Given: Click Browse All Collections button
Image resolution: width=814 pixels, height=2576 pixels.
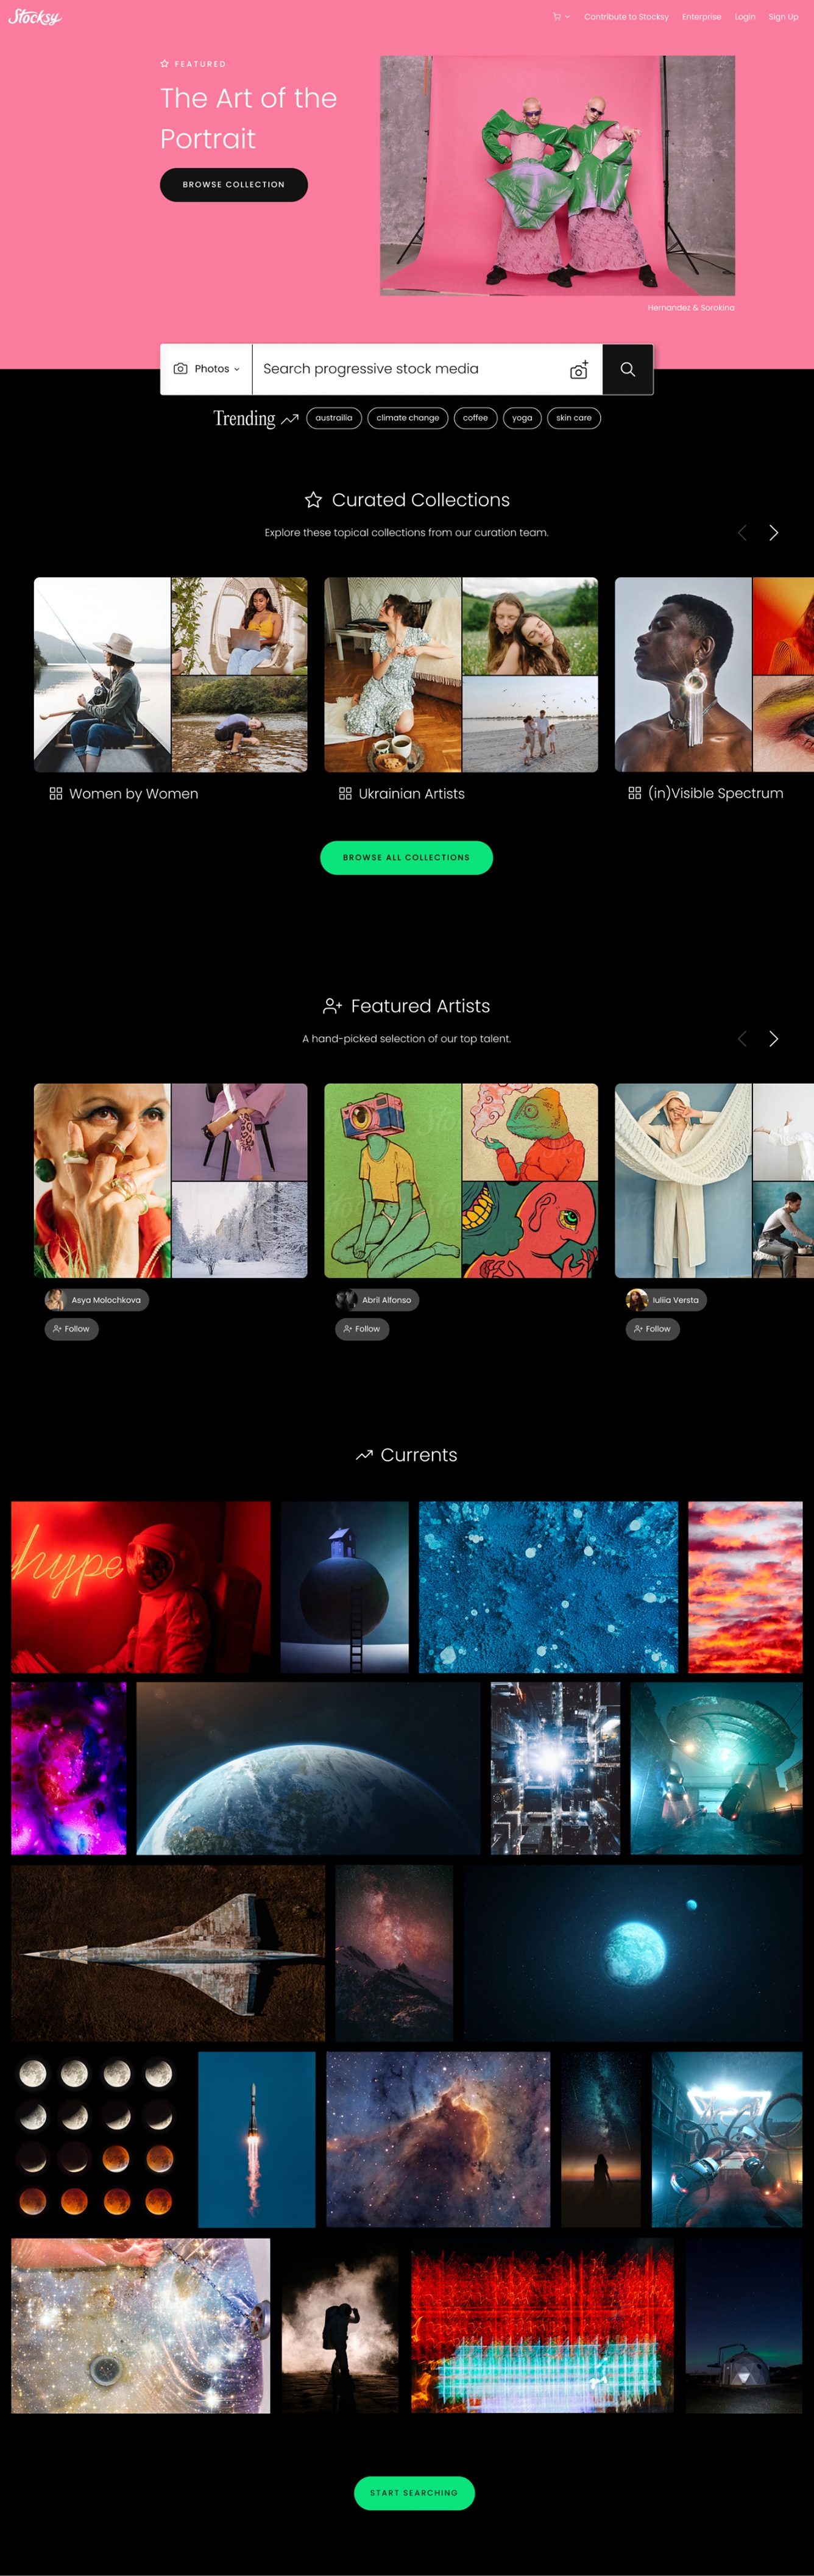Looking at the screenshot, I should pos(406,858).
